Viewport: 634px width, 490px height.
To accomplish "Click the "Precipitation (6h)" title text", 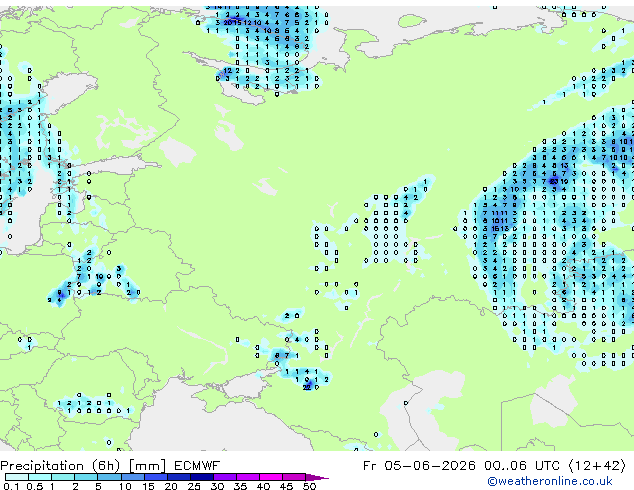I will pyautogui.click(x=60, y=466).
